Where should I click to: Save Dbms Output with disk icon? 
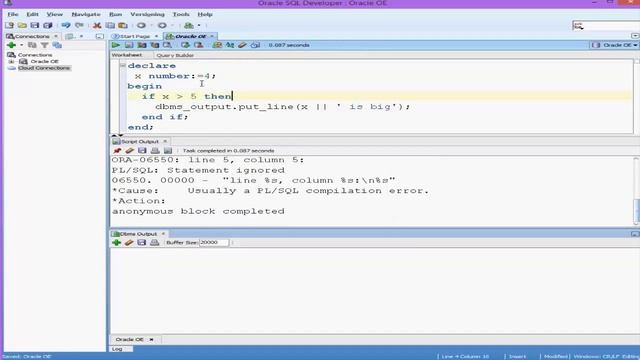click(142, 242)
